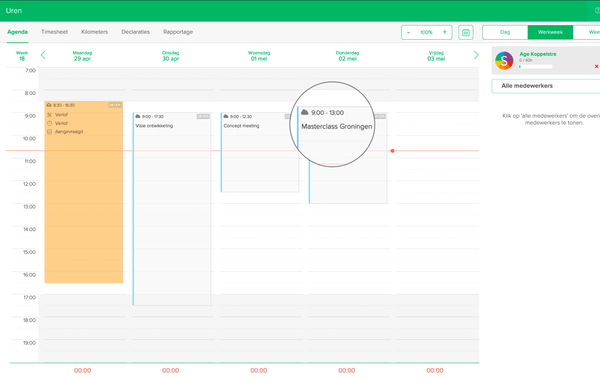Decrease zoom with the minus button
The image size is (600, 378).
pyautogui.click(x=409, y=32)
